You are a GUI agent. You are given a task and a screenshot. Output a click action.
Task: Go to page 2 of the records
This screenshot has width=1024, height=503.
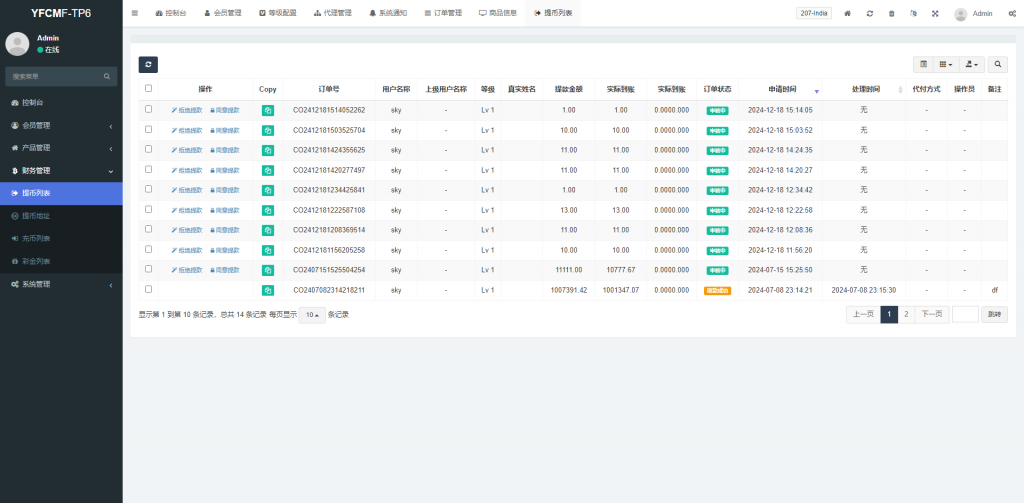906,314
